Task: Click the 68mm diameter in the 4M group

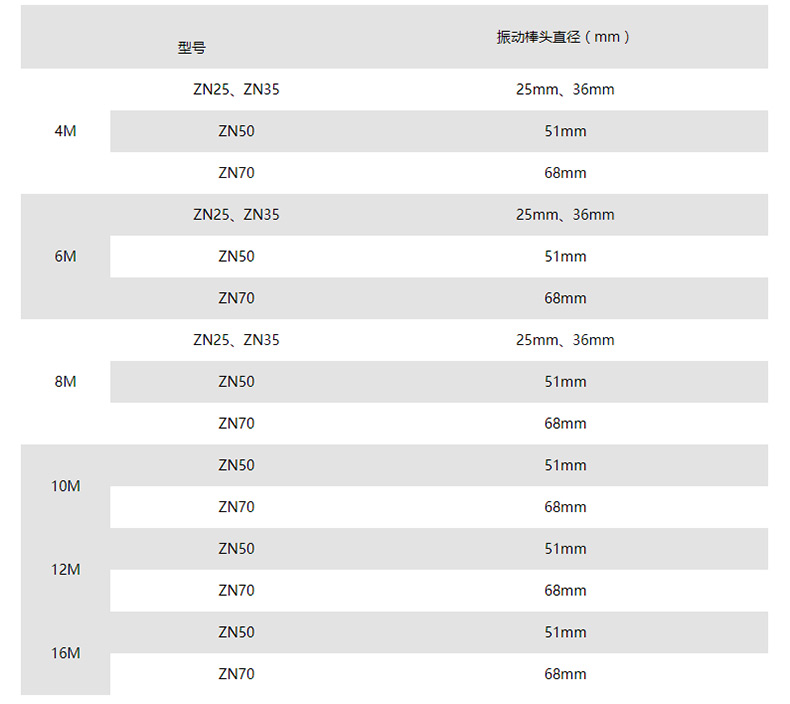Action: (x=565, y=173)
